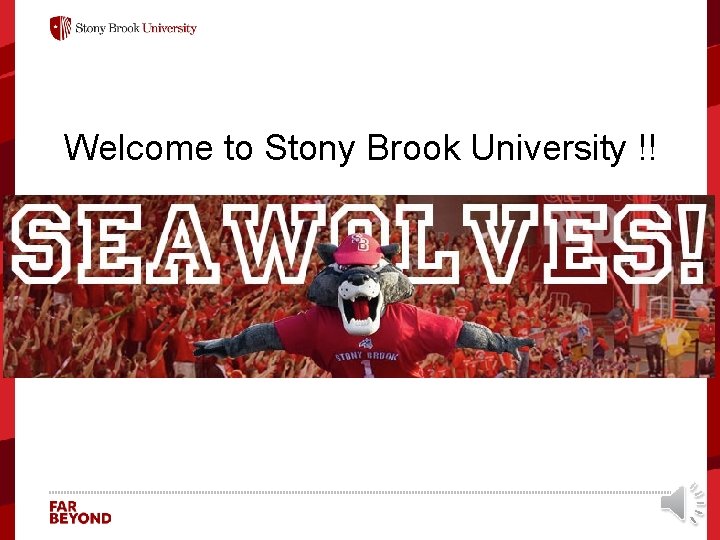
Task: Click the FAR BEYOND logo
Action: [x=80, y=513]
